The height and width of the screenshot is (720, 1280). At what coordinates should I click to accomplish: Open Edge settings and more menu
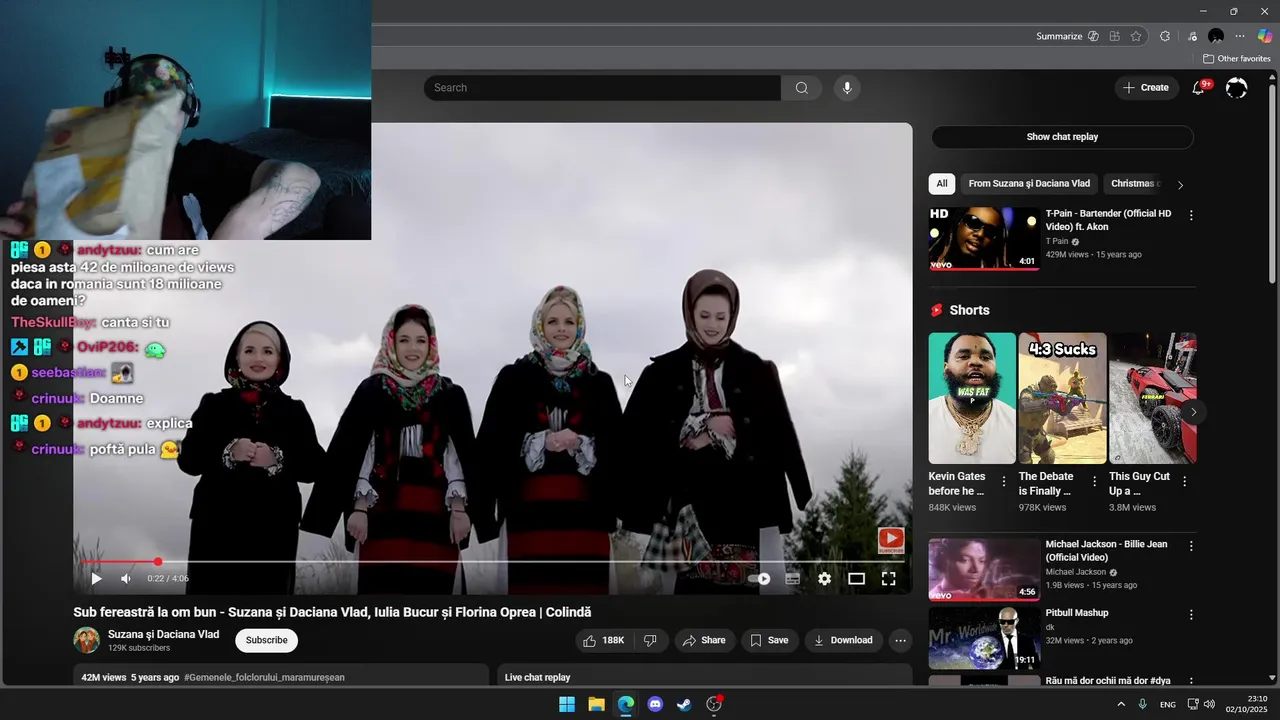(x=1240, y=36)
